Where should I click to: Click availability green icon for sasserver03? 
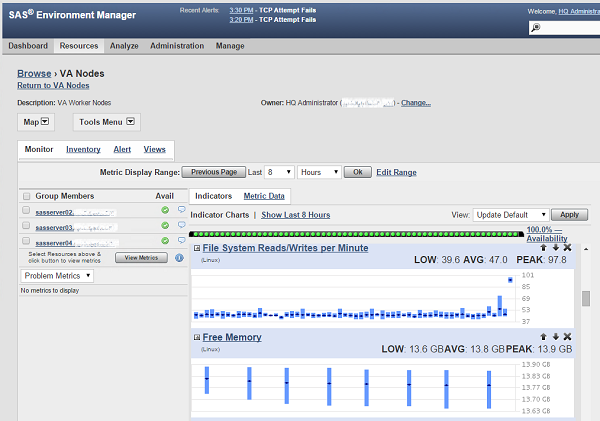click(165, 225)
